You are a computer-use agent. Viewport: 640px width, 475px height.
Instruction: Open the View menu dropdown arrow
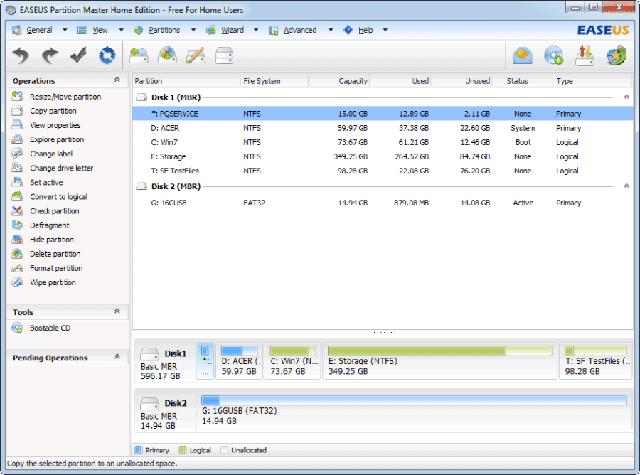coord(121,30)
